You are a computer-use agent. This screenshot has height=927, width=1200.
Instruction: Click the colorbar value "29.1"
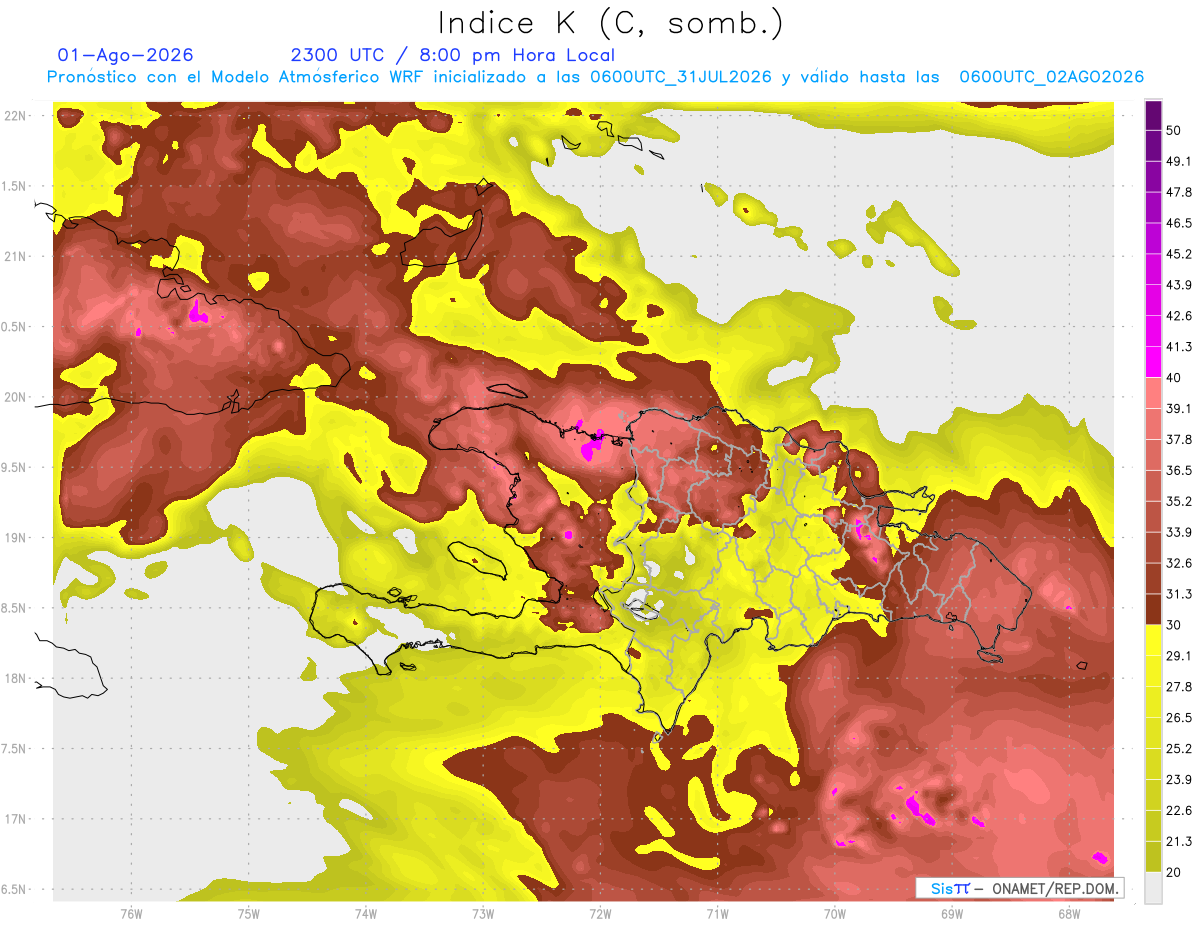click(x=1178, y=656)
